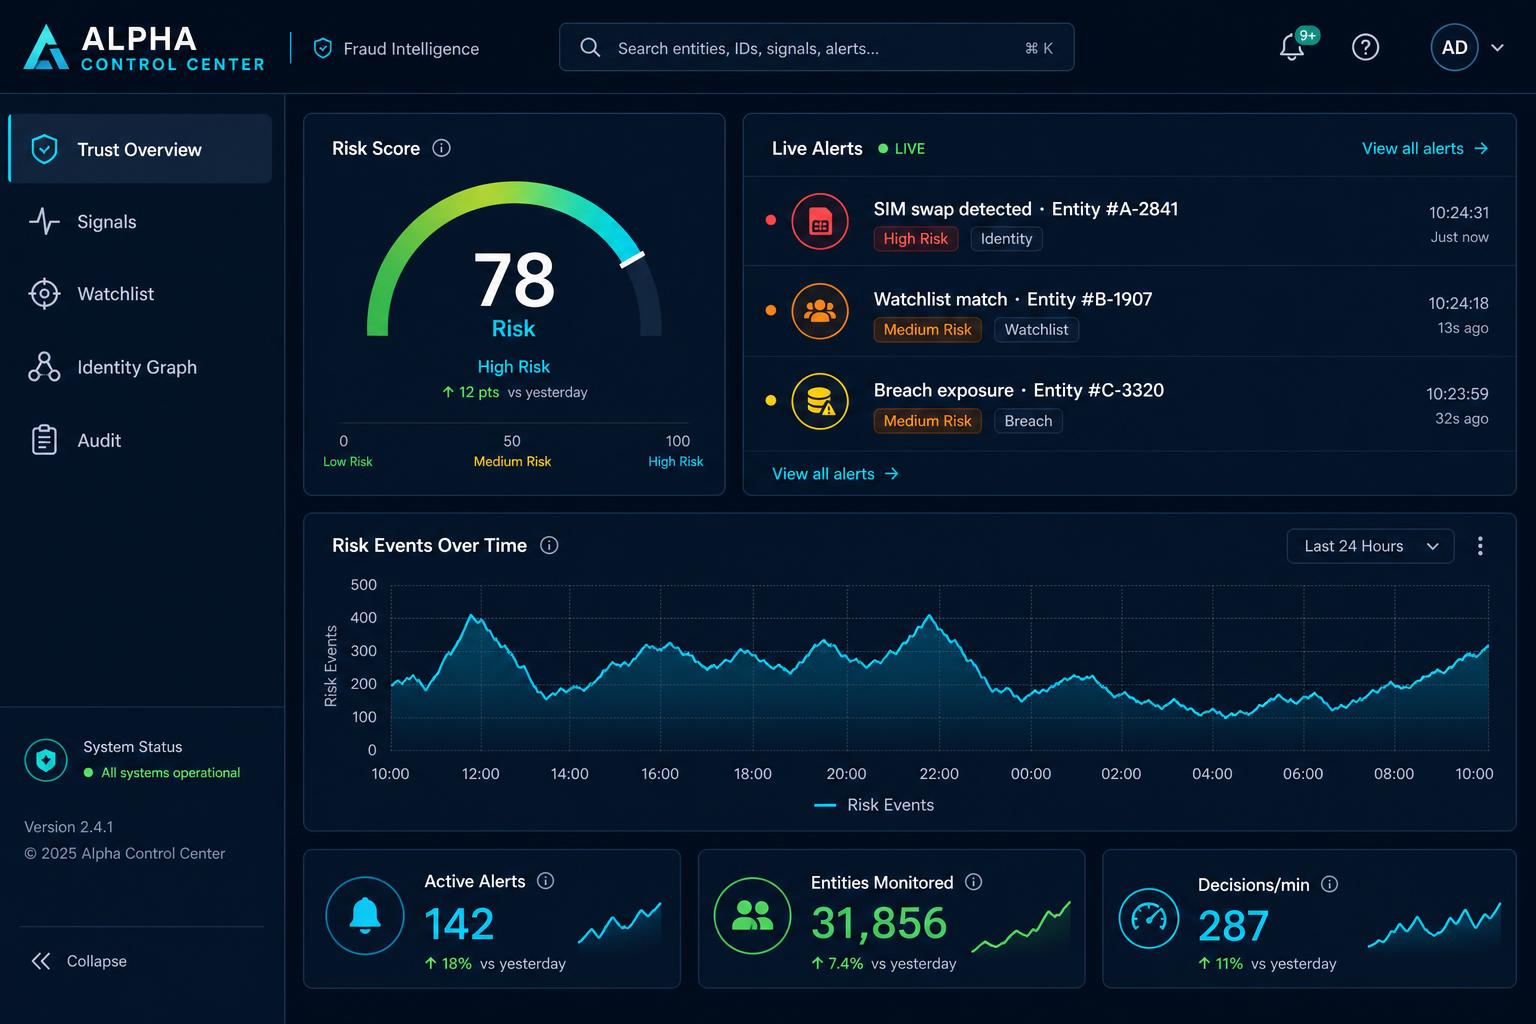Viewport: 1536px width, 1024px height.
Task: Open Identity Graph in sidebar
Action: click(x=140, y=367)
